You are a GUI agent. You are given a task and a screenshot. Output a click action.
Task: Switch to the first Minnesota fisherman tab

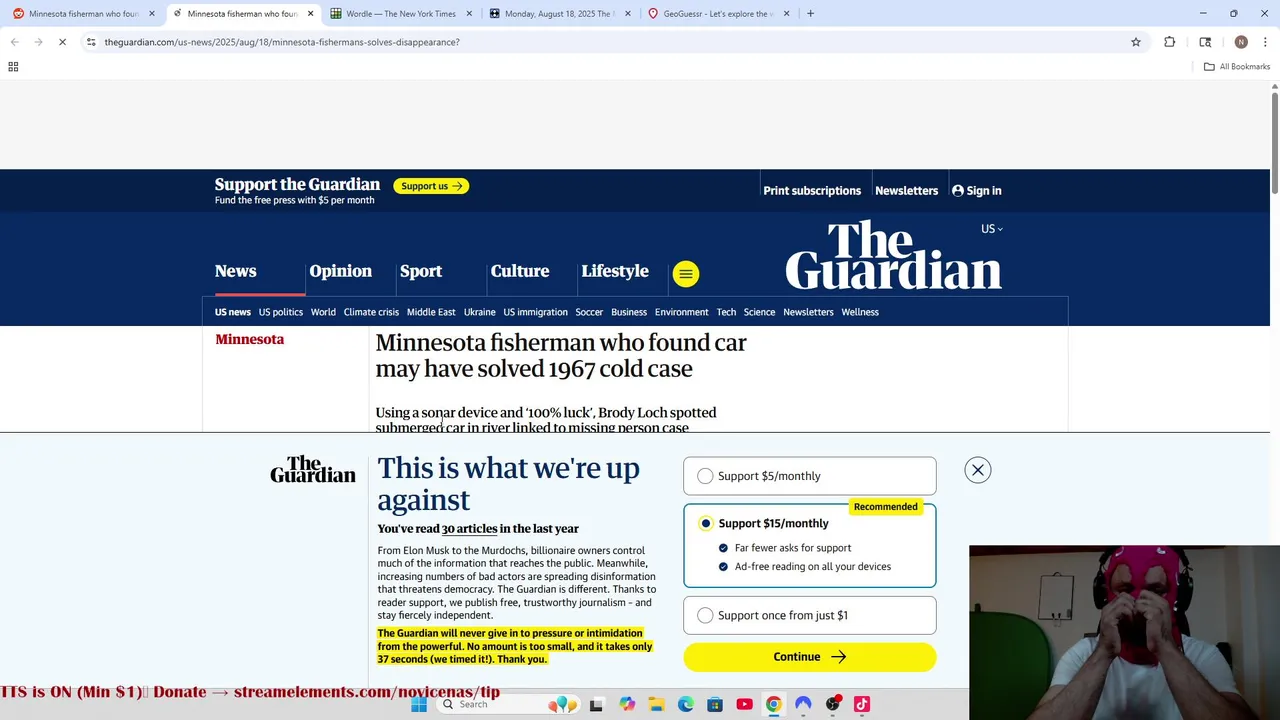[x=83, y=14]
